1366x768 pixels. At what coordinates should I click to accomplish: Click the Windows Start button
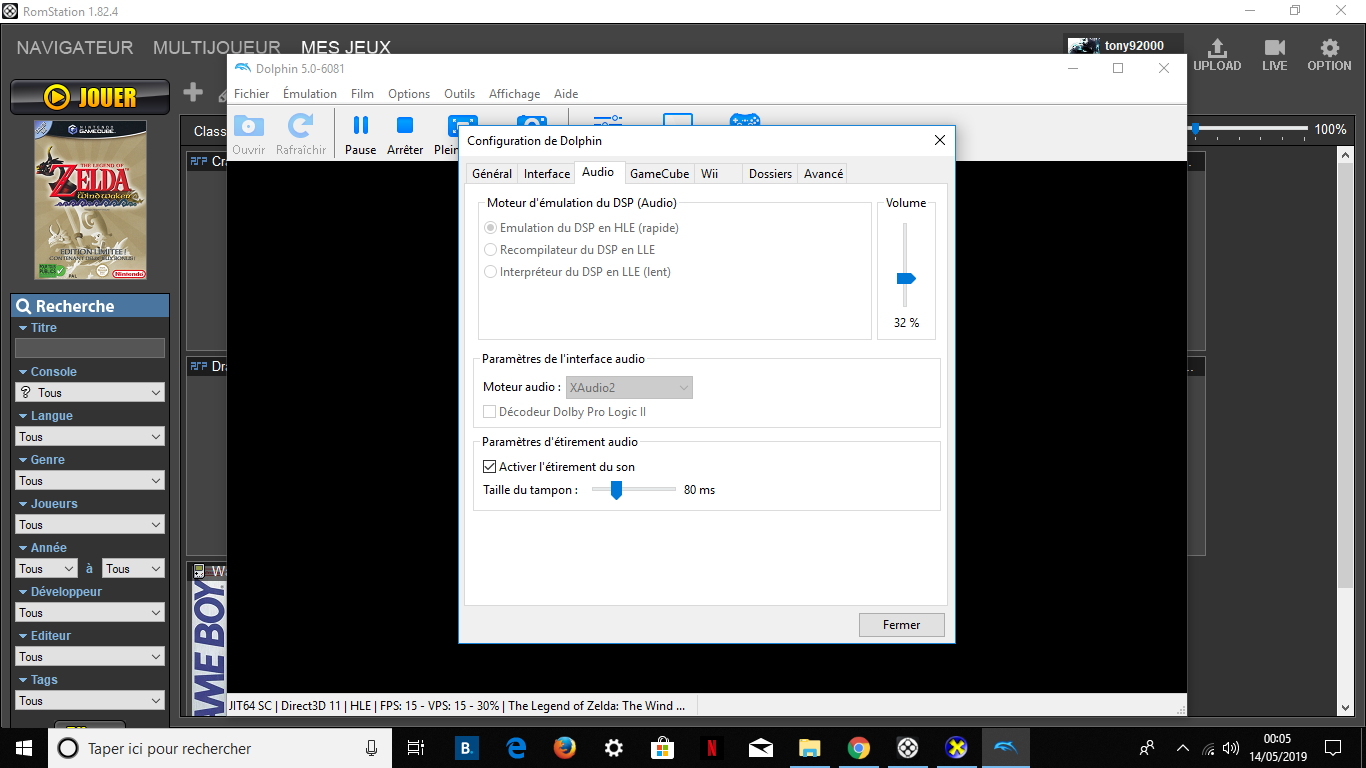point(24,748)
